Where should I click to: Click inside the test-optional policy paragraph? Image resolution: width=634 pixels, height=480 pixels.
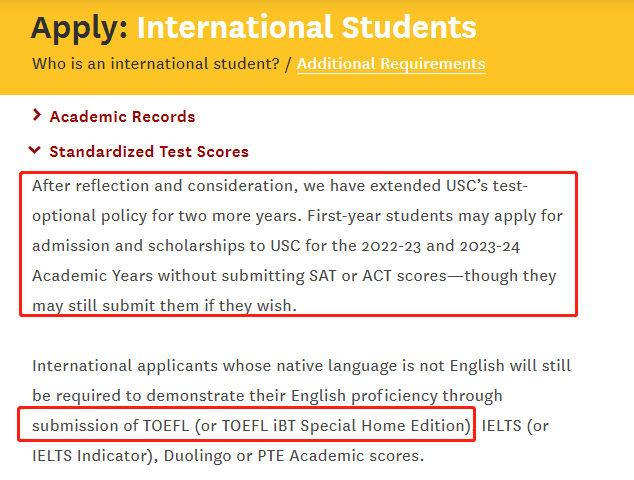click(x=297, y=245)
